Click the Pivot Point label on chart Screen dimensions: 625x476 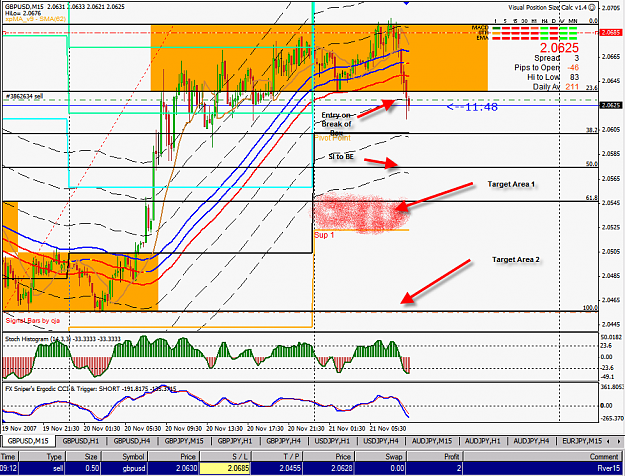(x=332, y=138)
